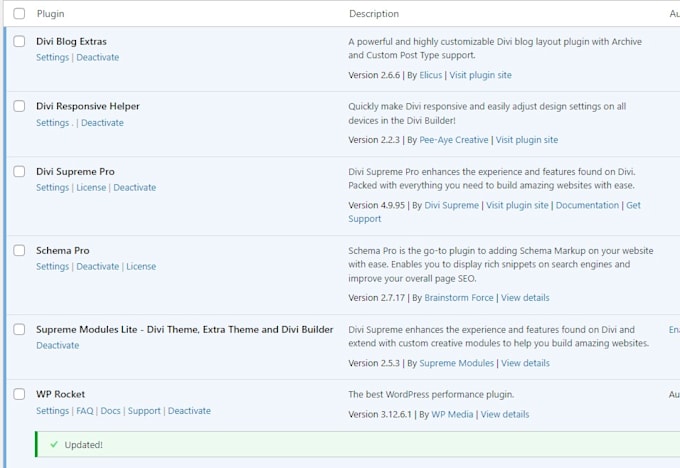
Task: Open Divi Supreme Pro Documentation link
Action: [587, 205]
